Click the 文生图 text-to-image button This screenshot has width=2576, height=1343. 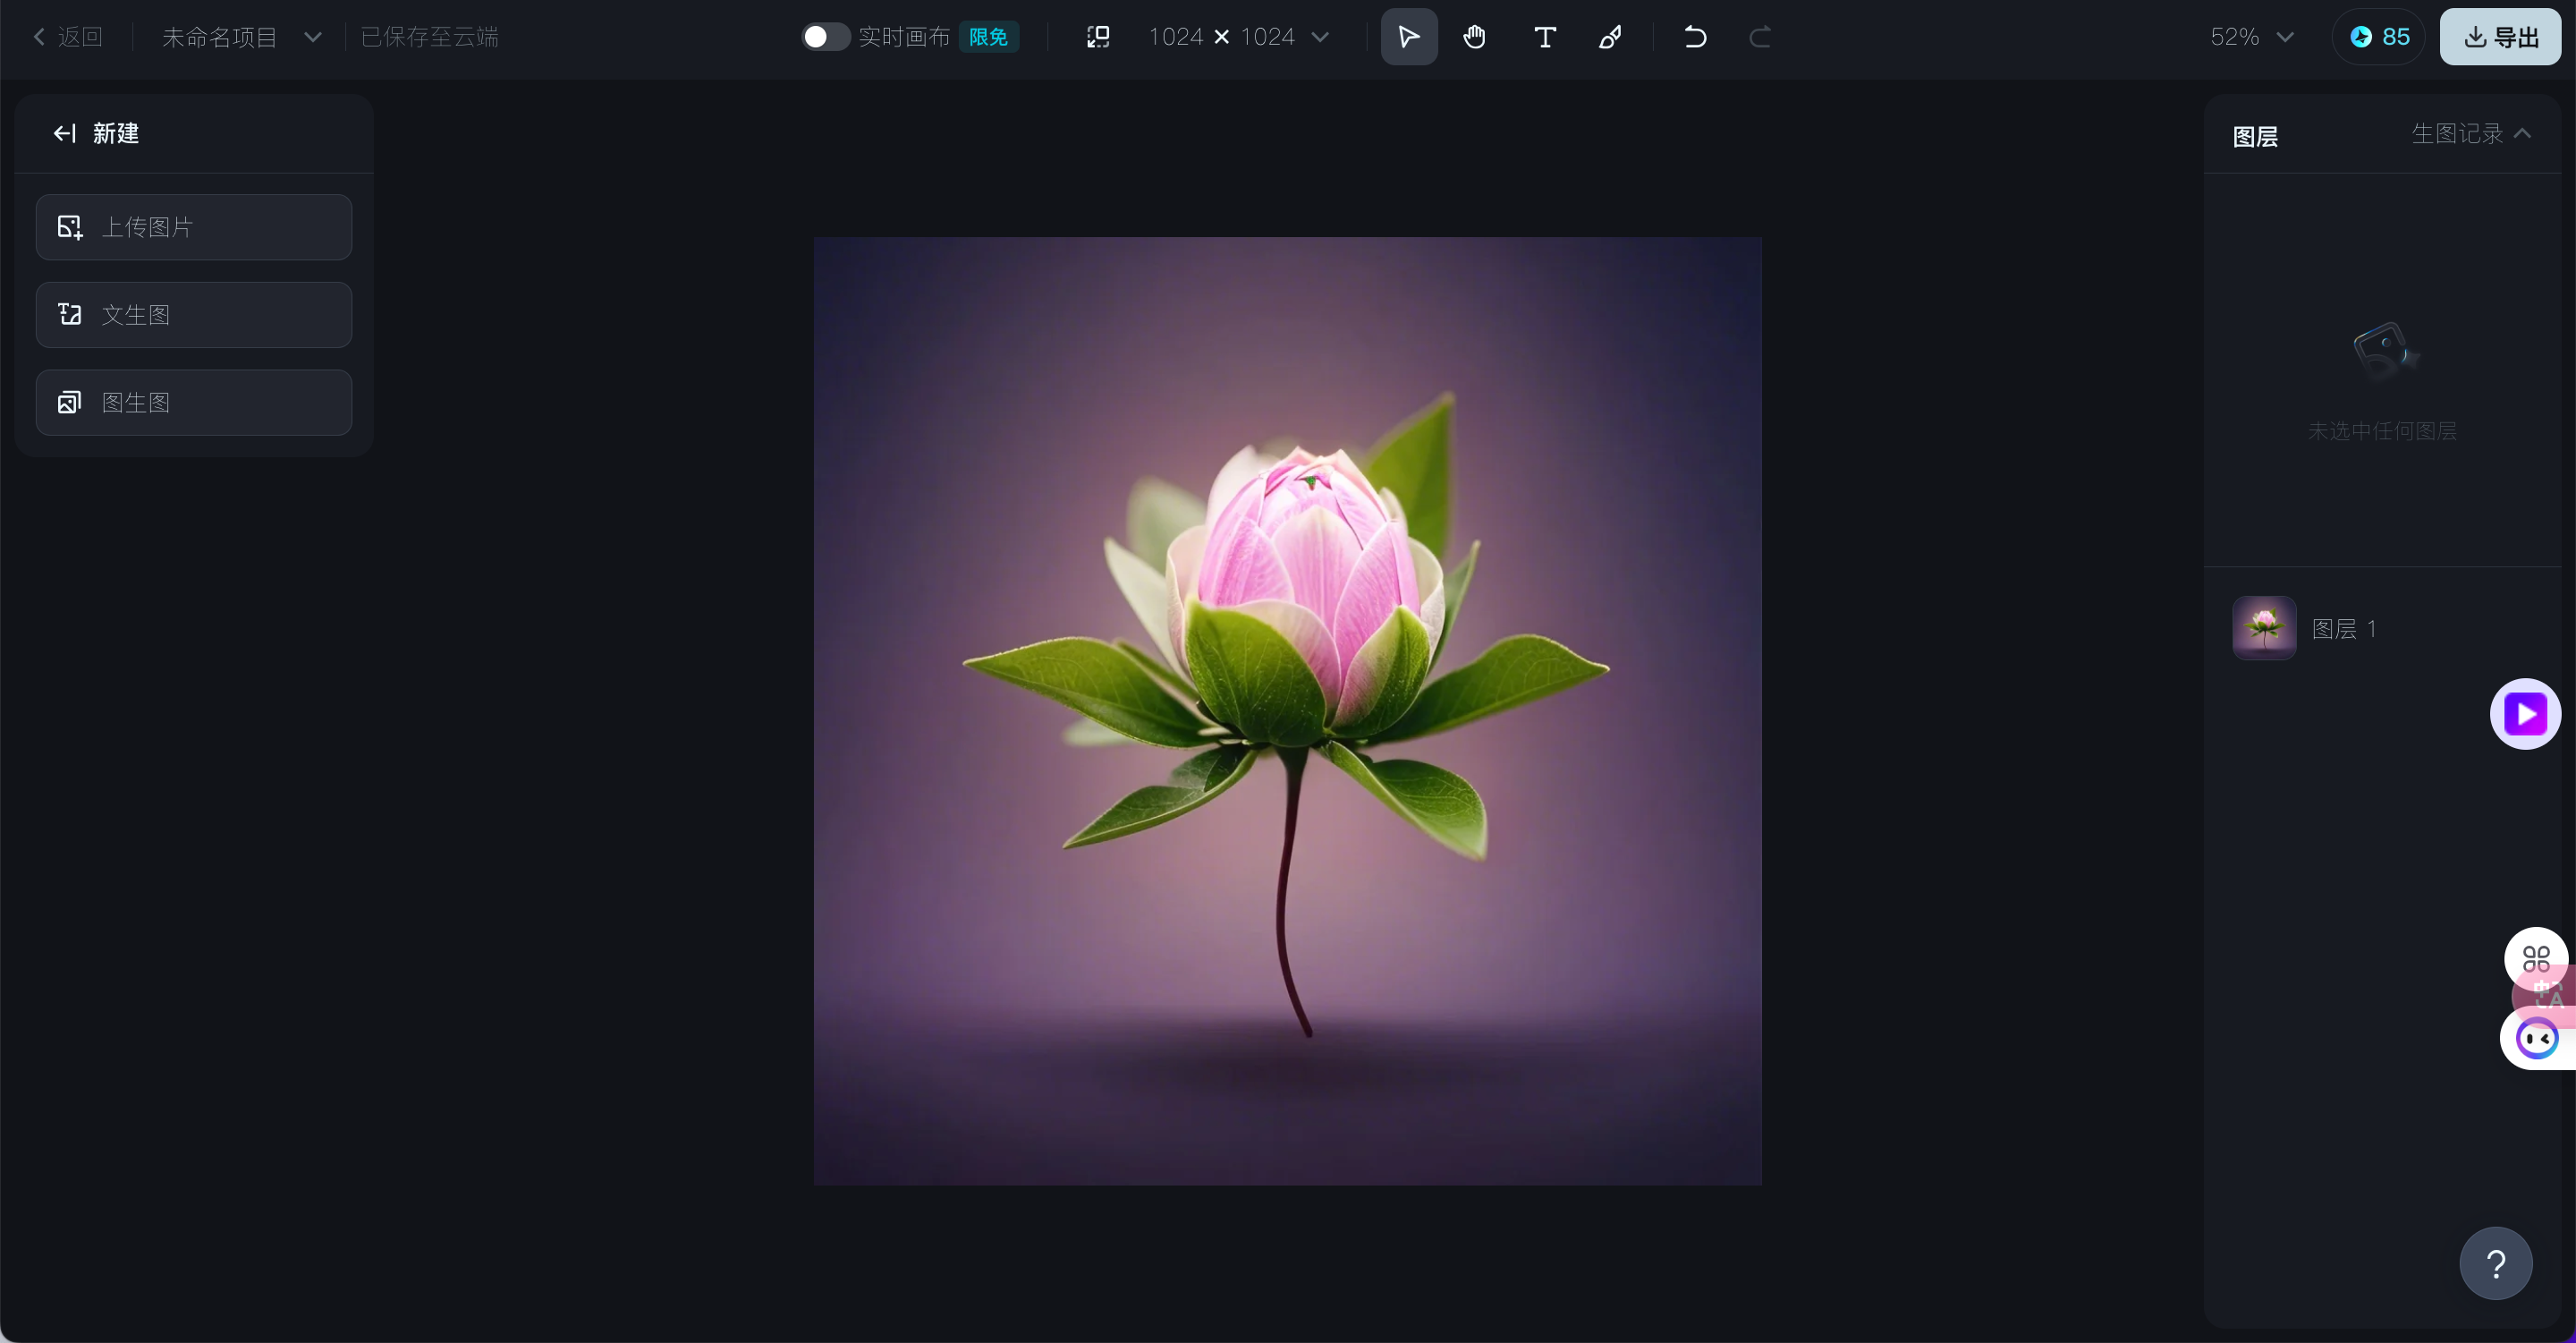coord(194,315)
